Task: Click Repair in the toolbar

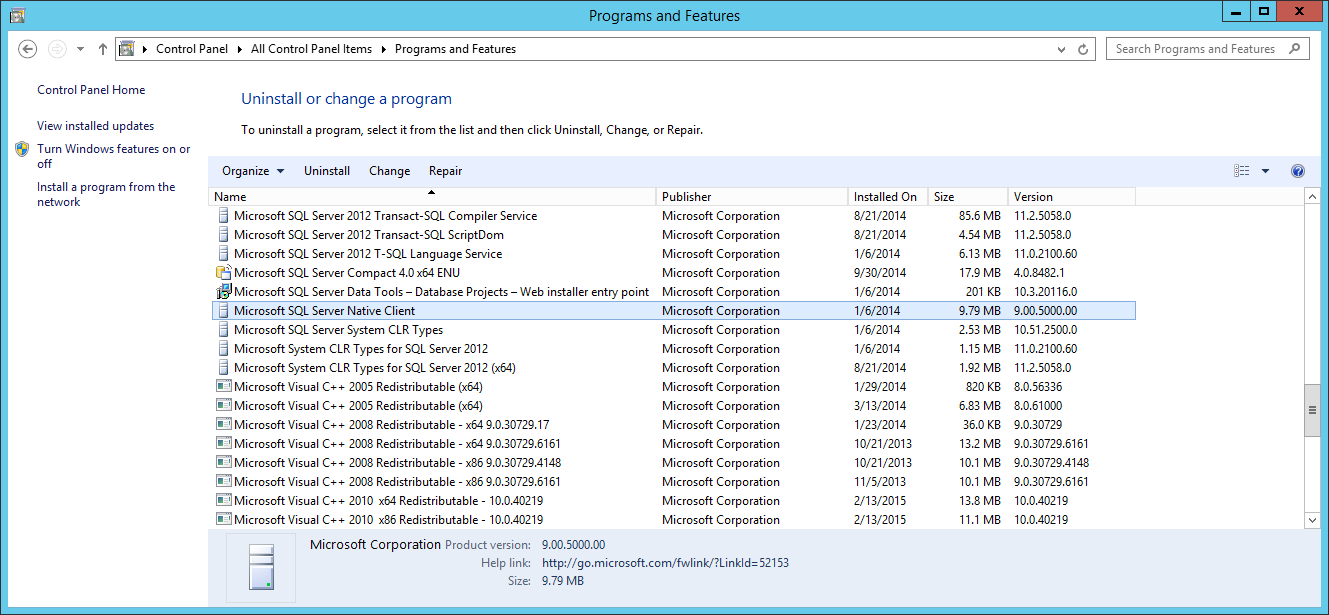Action: pyautogui.click(x=446, y=171)
